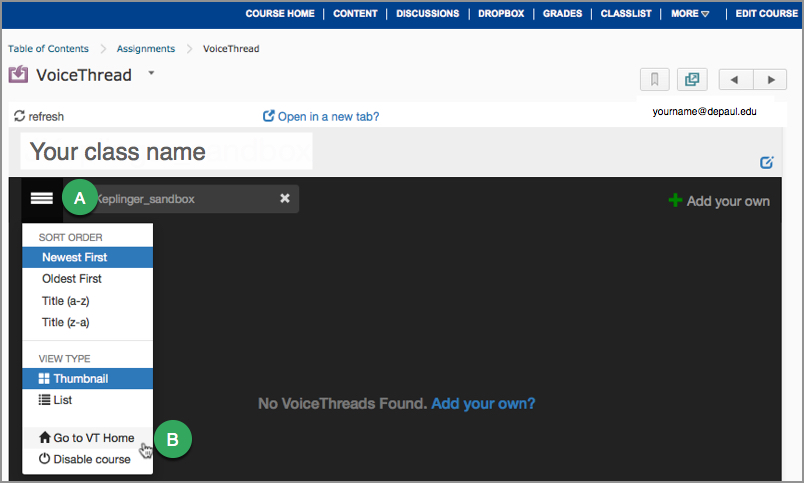Go to the next topic arrow
Image resolution: width=804 pixels, height=483 pixels.
770,79
